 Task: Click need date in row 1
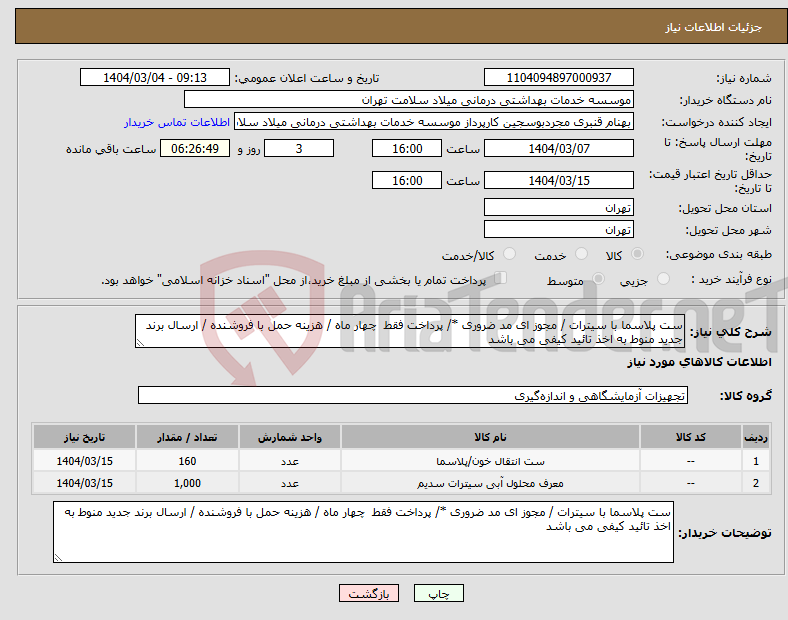point(84,461)
